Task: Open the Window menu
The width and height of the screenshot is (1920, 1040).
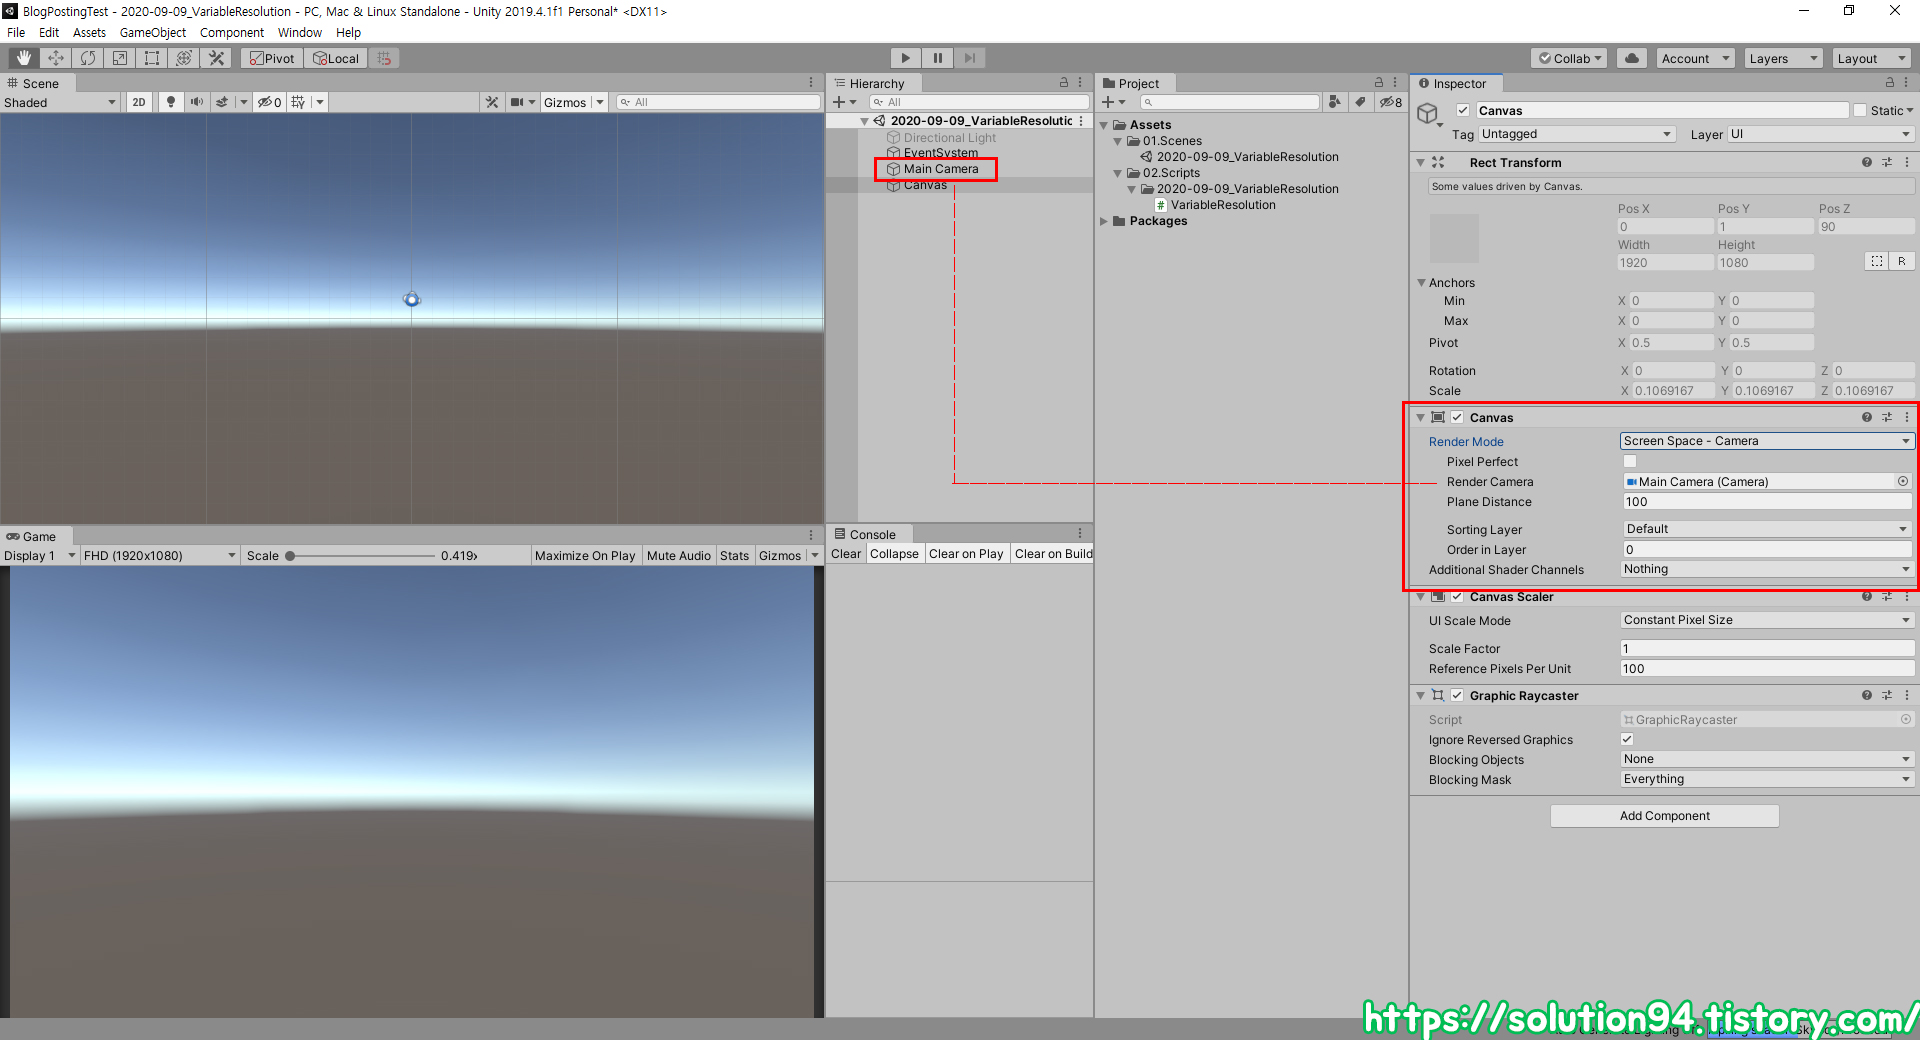Action: click(300, 32)
